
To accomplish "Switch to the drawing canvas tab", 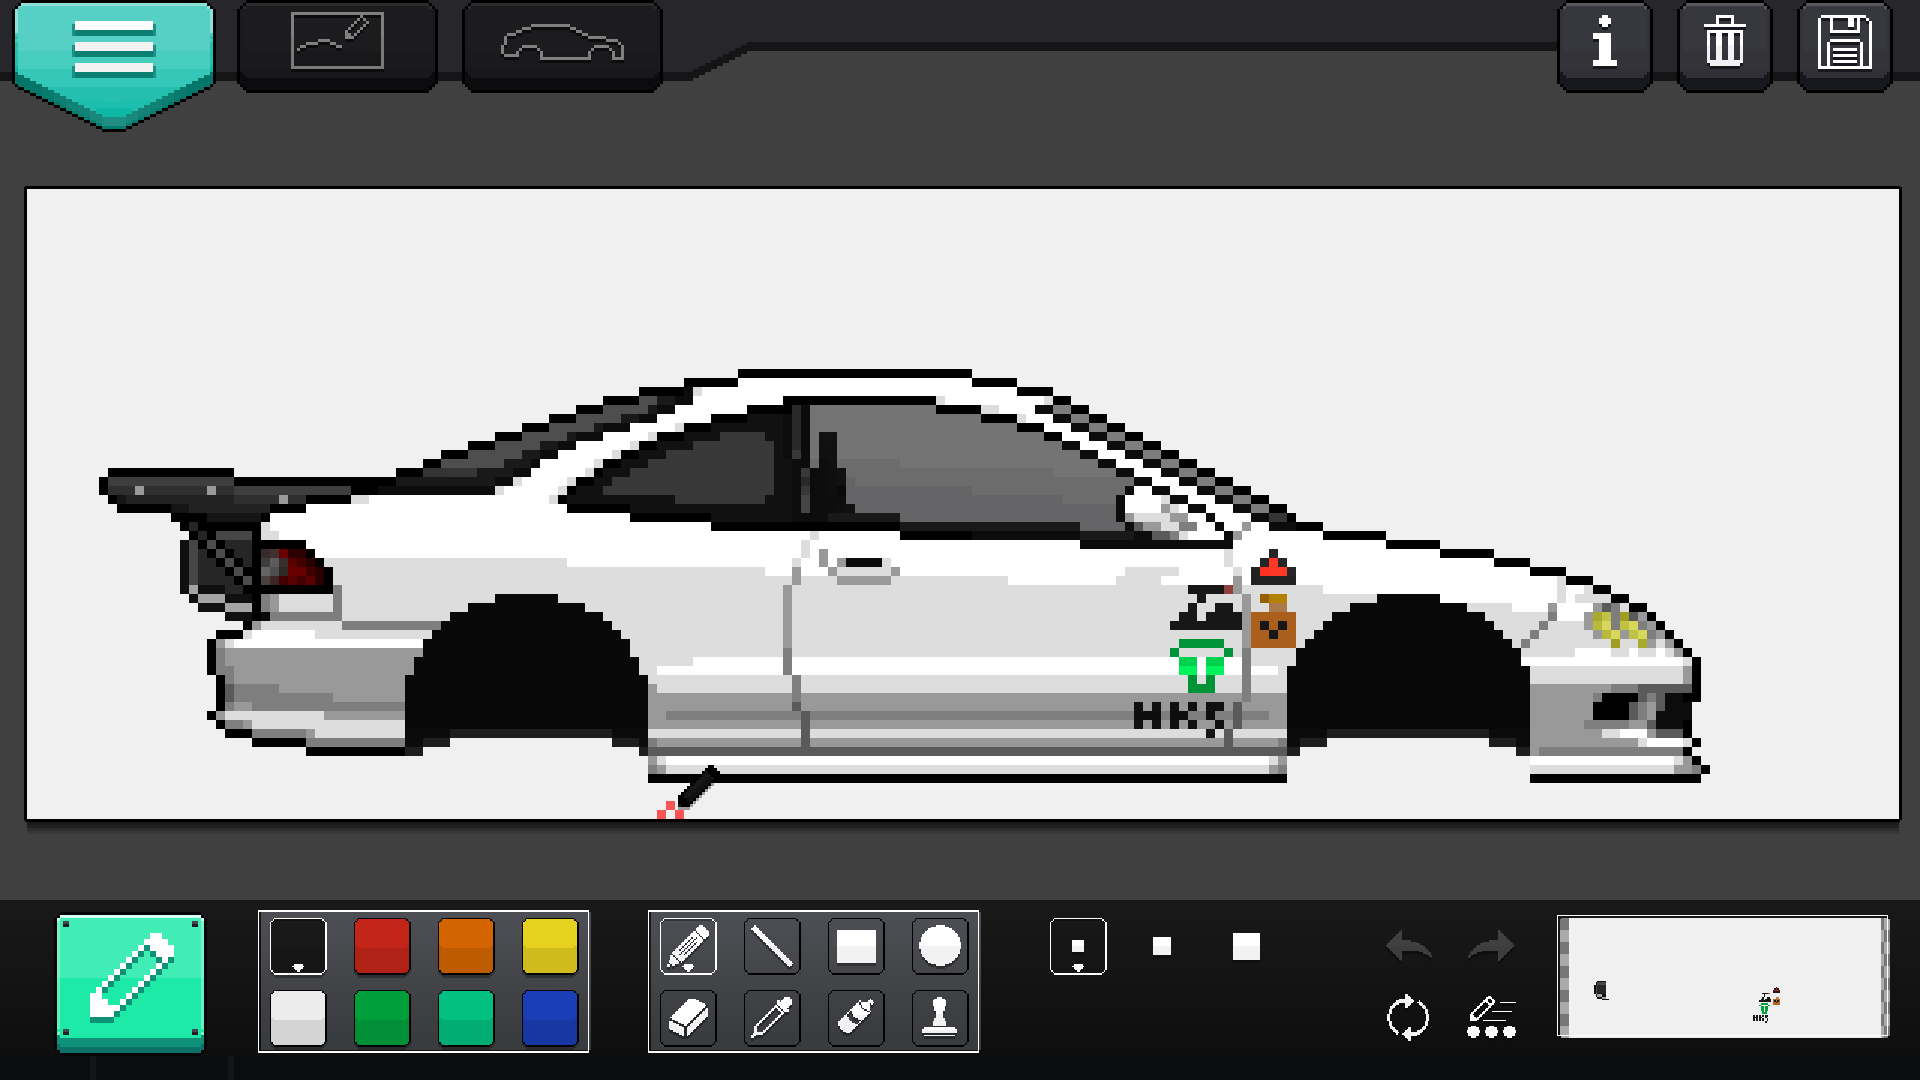I will coord(337,42).
